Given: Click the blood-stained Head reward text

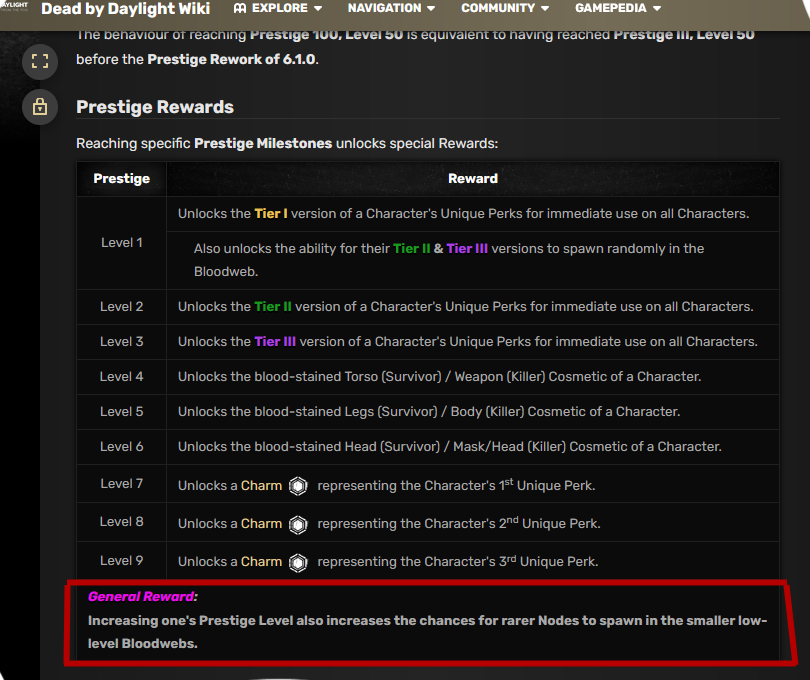Looking at the screenshot, I should click(449, 447).
